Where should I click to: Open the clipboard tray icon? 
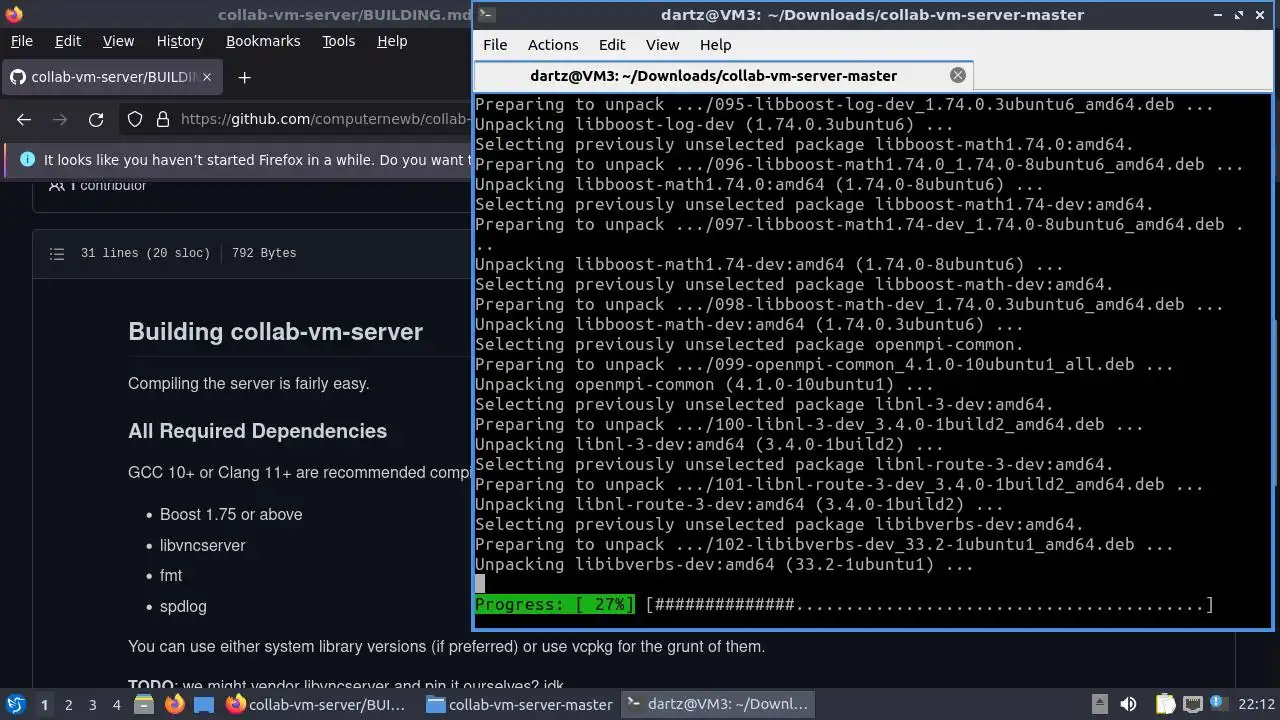(1164, 705)
